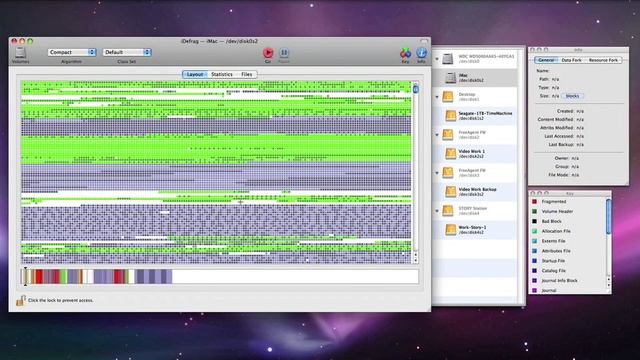
Task: Click the Attributes File swatch in Key
Action: 534,251
